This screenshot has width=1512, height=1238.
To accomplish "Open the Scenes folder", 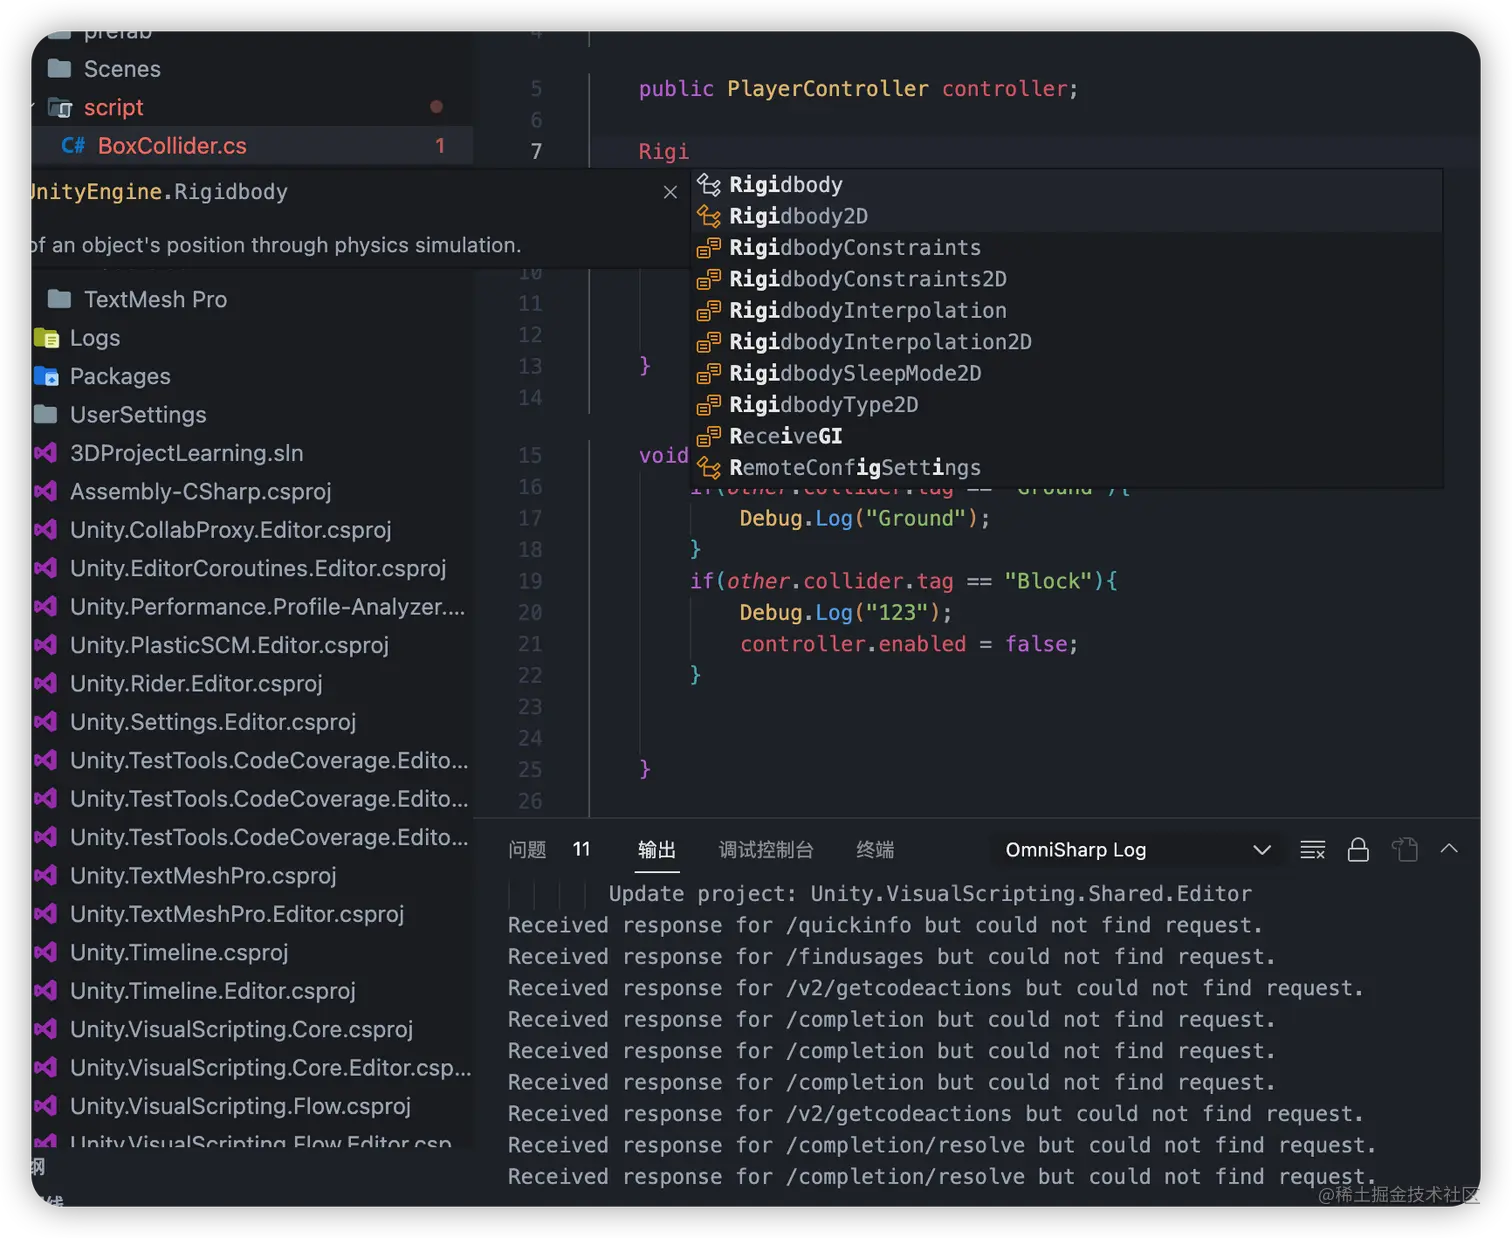I will [252, 69].
